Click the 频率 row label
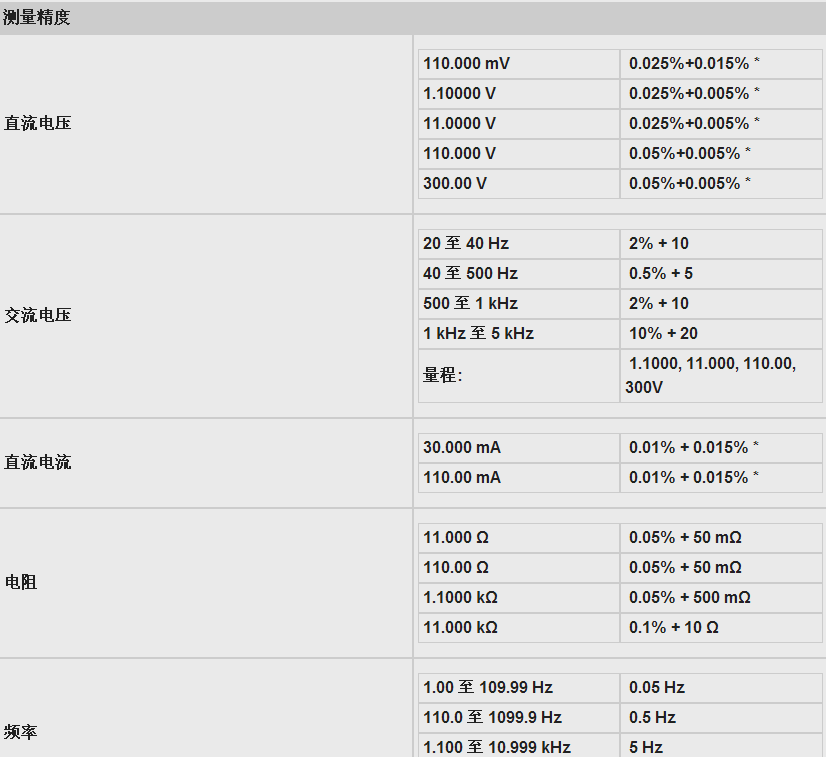This screenshot has height=757, width=826. [21, 732]
